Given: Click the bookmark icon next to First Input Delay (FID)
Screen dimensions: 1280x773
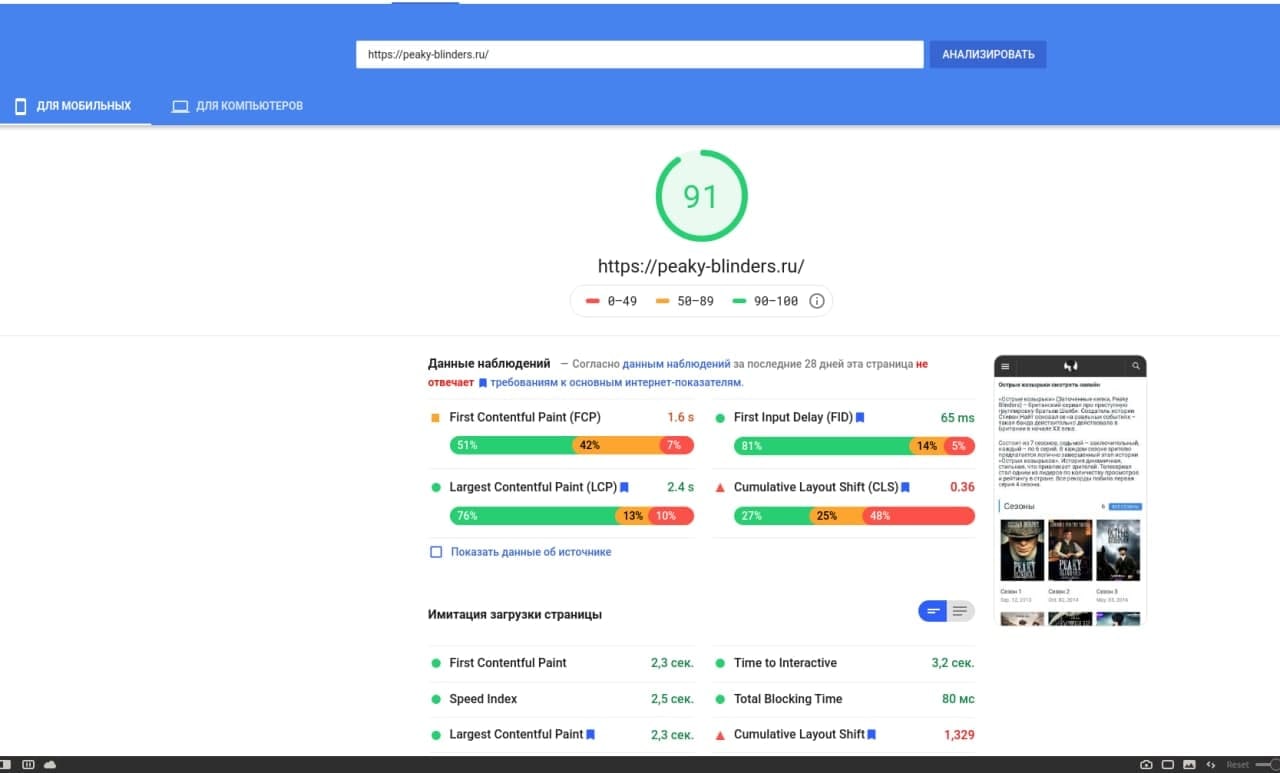Looking at the screenshot, I should [x=860, y=418].
